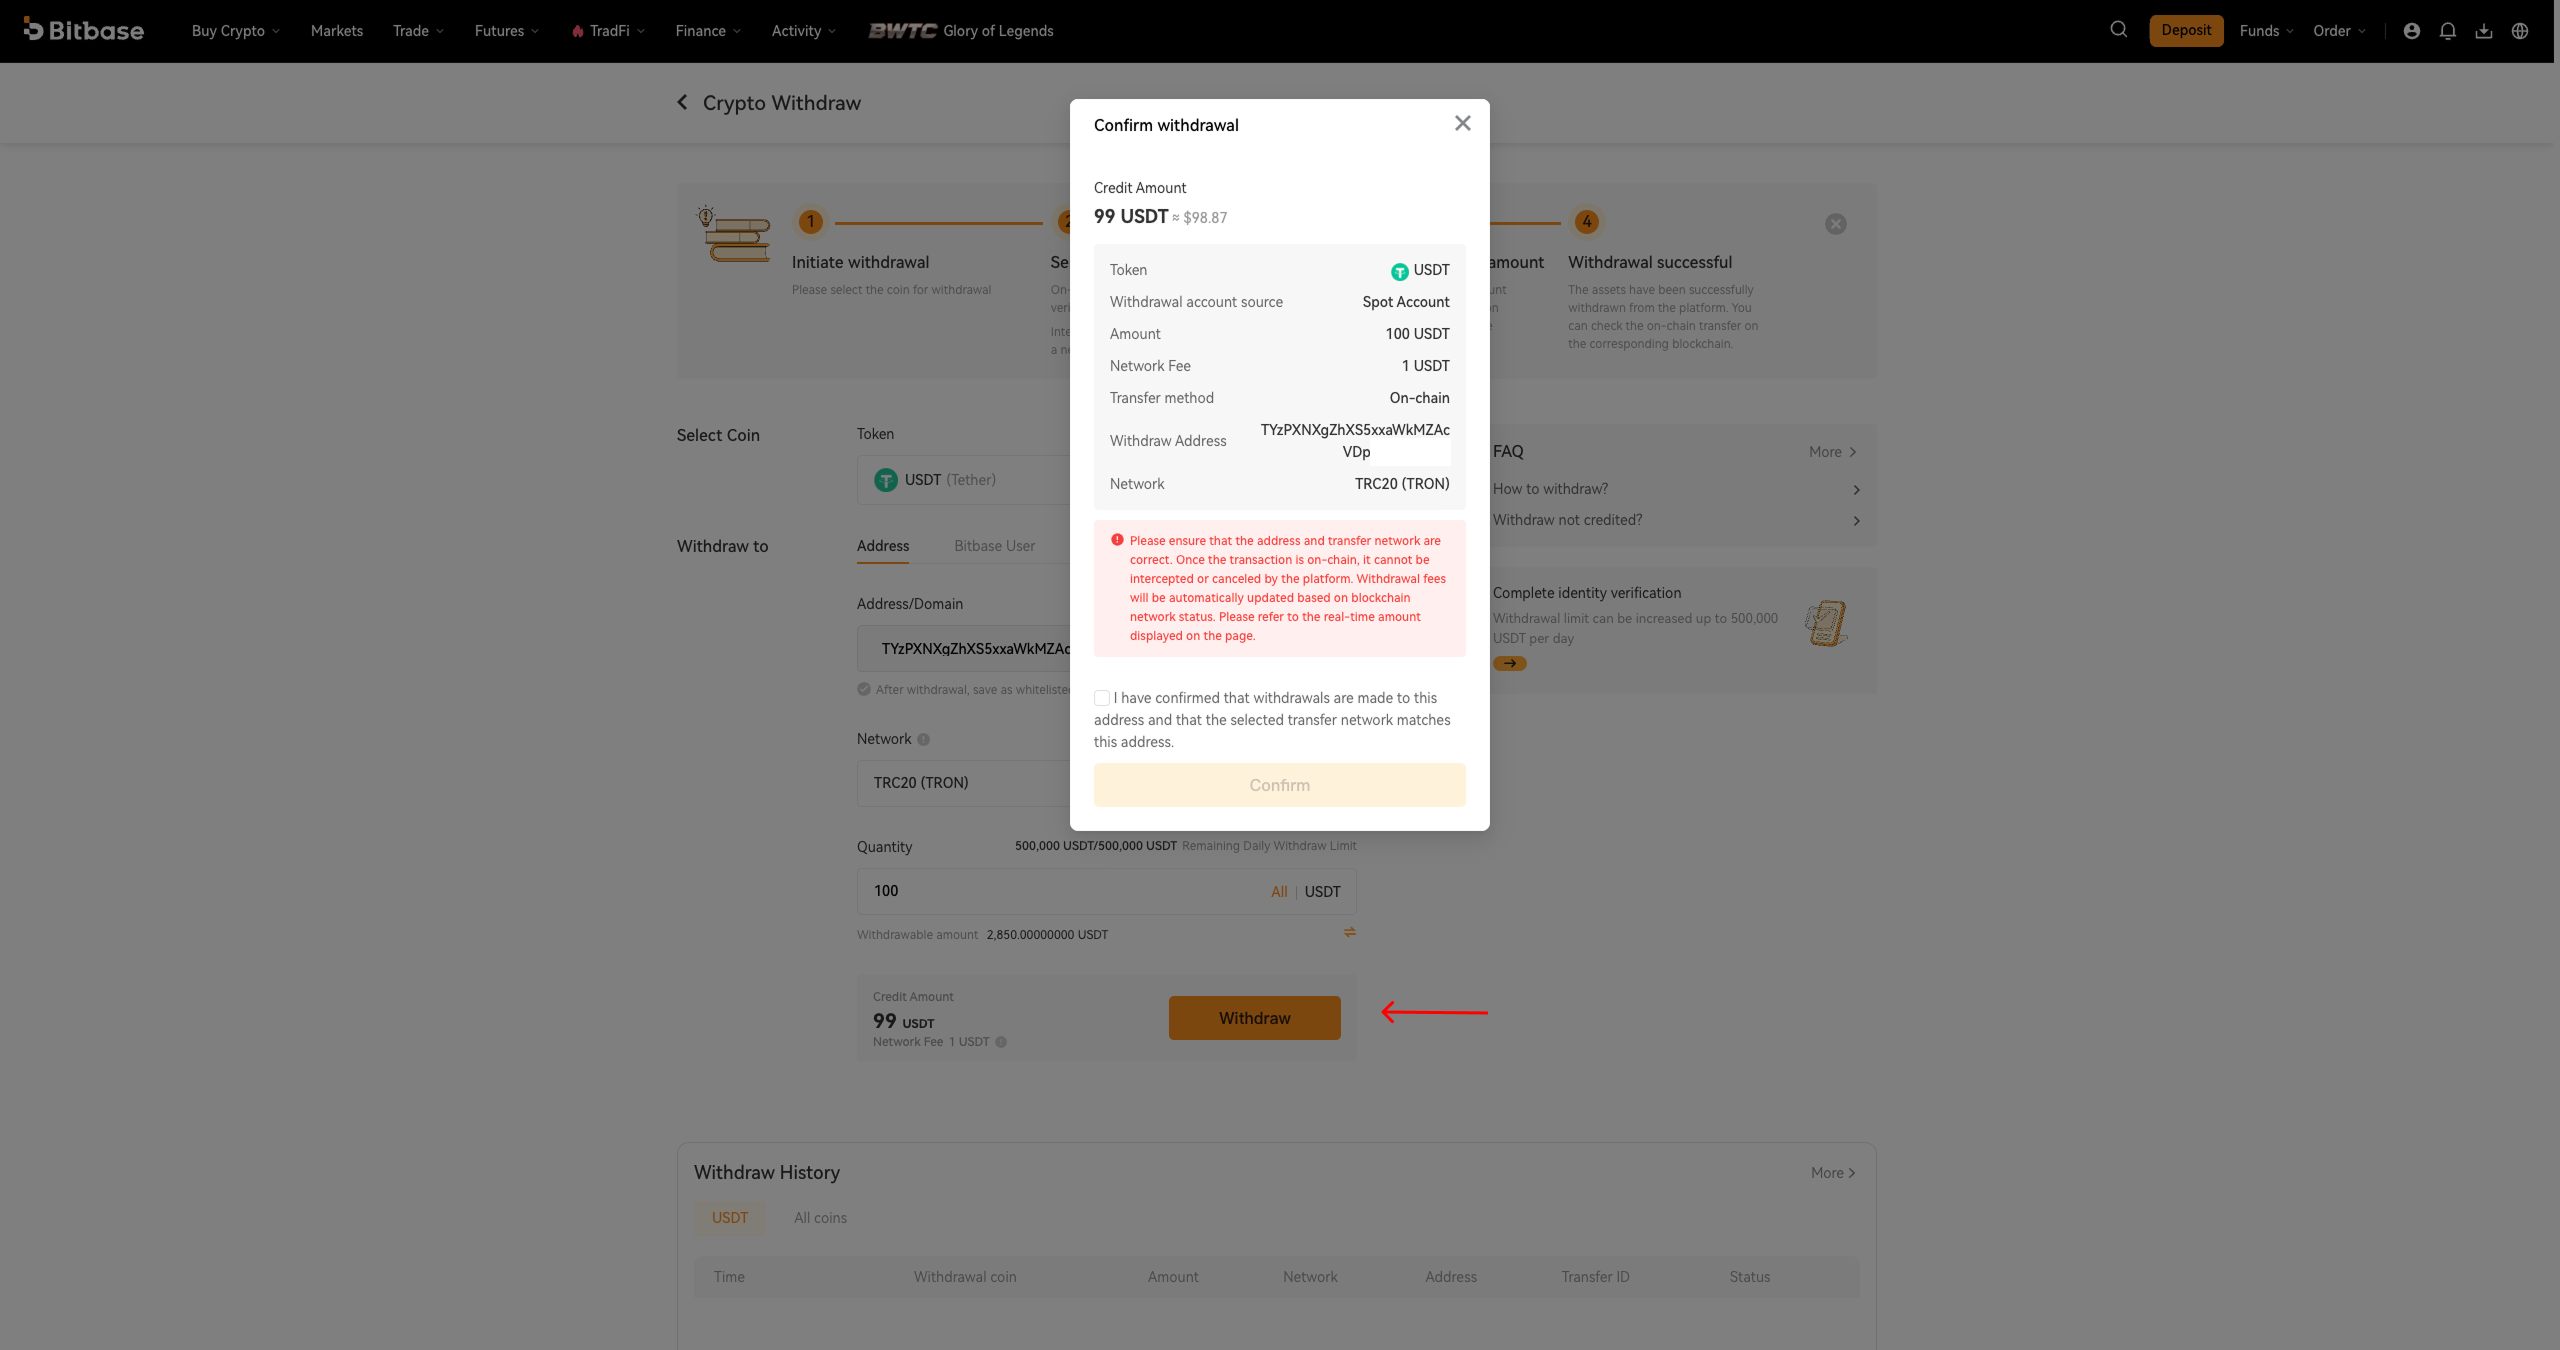Image resolution: width=2560 pixels, height=1350 pixels.
Task: Click the USDT Tether coin icon
Action: (885, 480)
